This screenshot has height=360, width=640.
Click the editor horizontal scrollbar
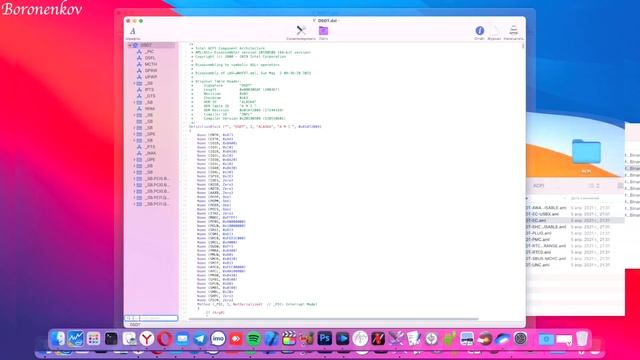pos(333,319)
